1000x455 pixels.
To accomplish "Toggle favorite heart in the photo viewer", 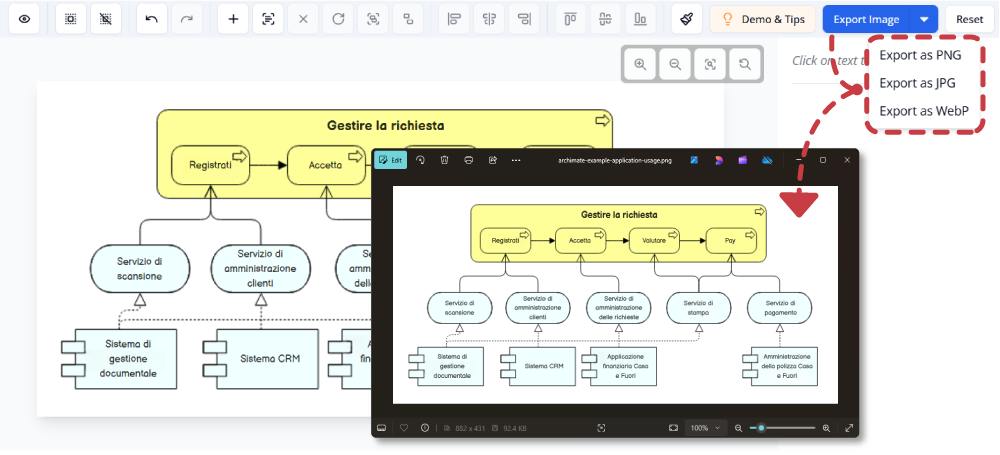I will (404, 428).
